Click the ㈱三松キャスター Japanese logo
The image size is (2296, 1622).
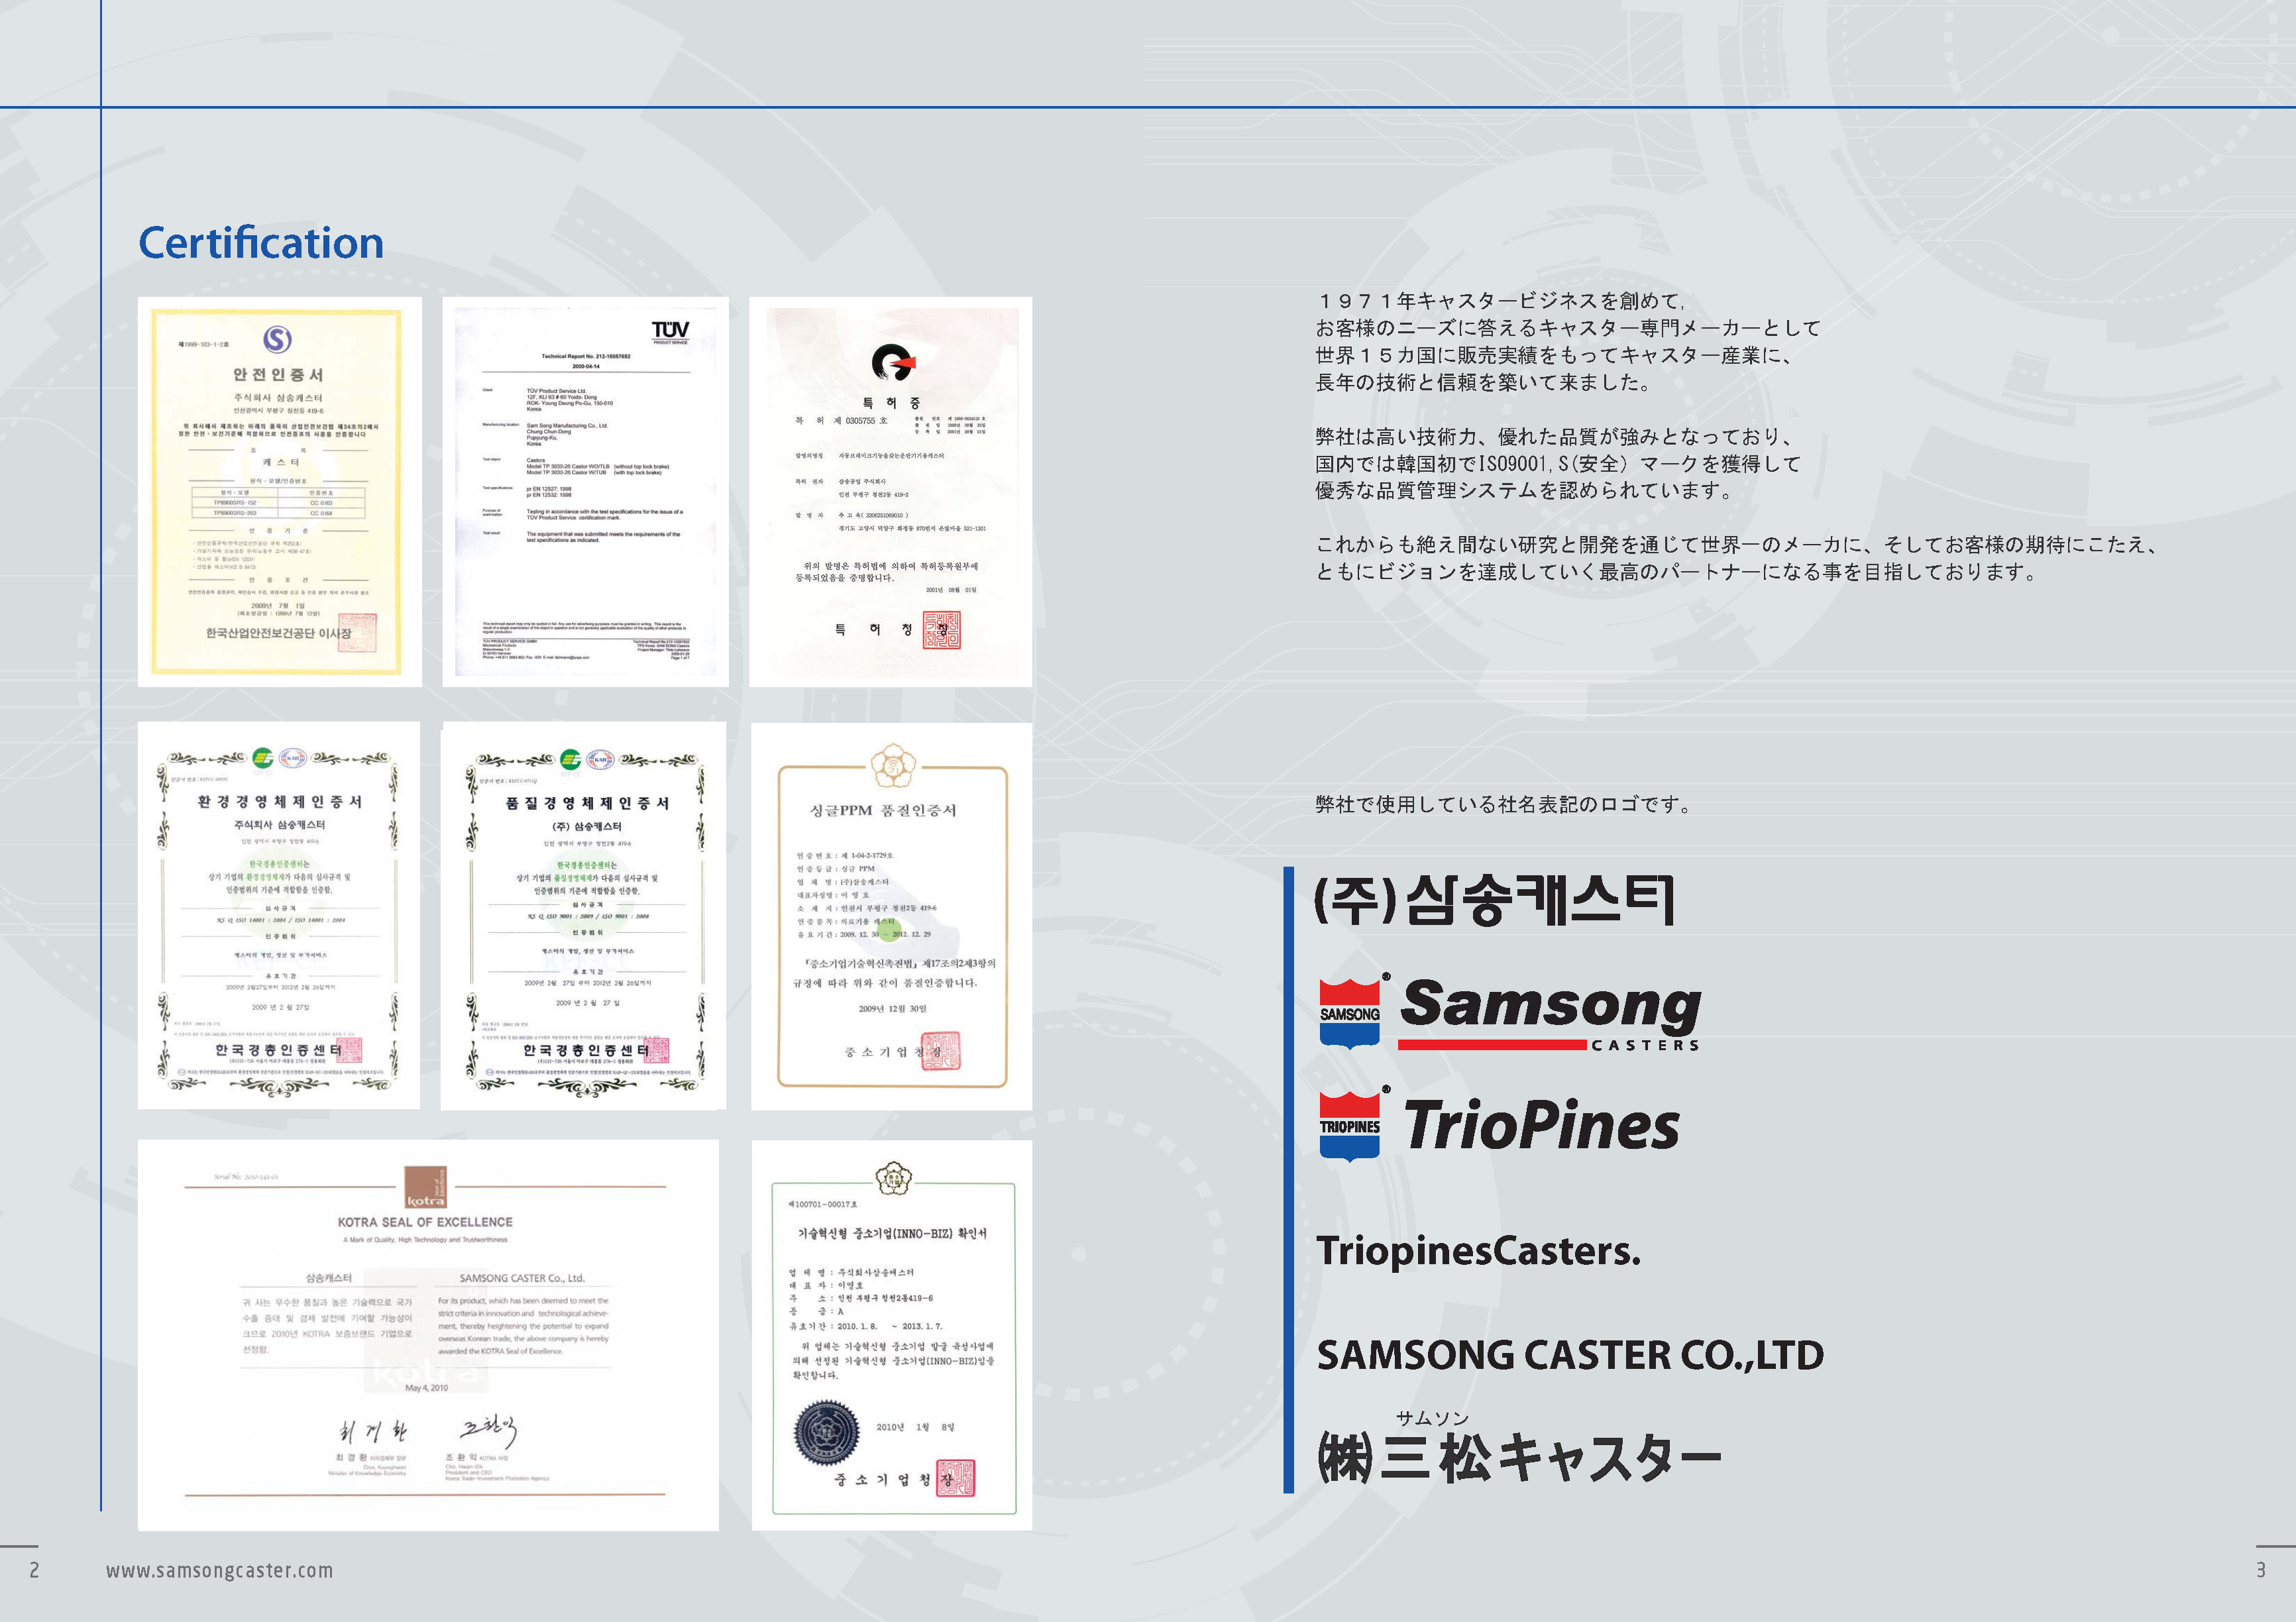(x=1519, y=1458)
